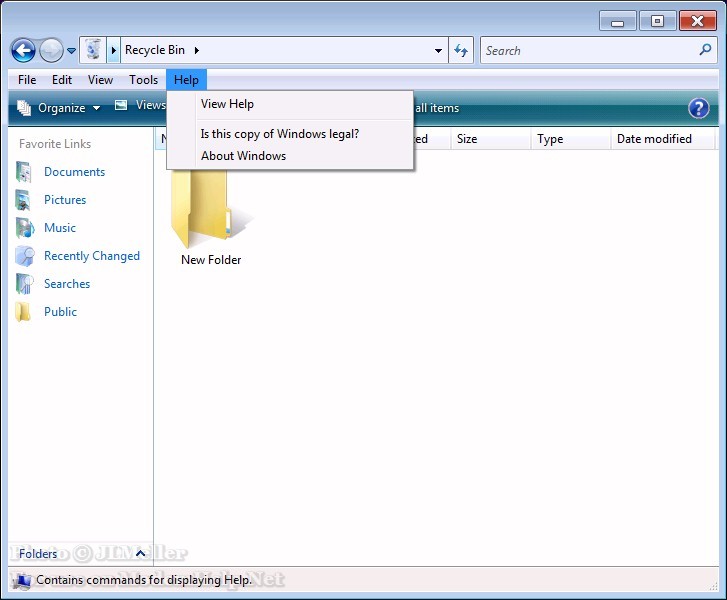
Task: Click the magnifying glass search icon
Action: coord(705,50)
